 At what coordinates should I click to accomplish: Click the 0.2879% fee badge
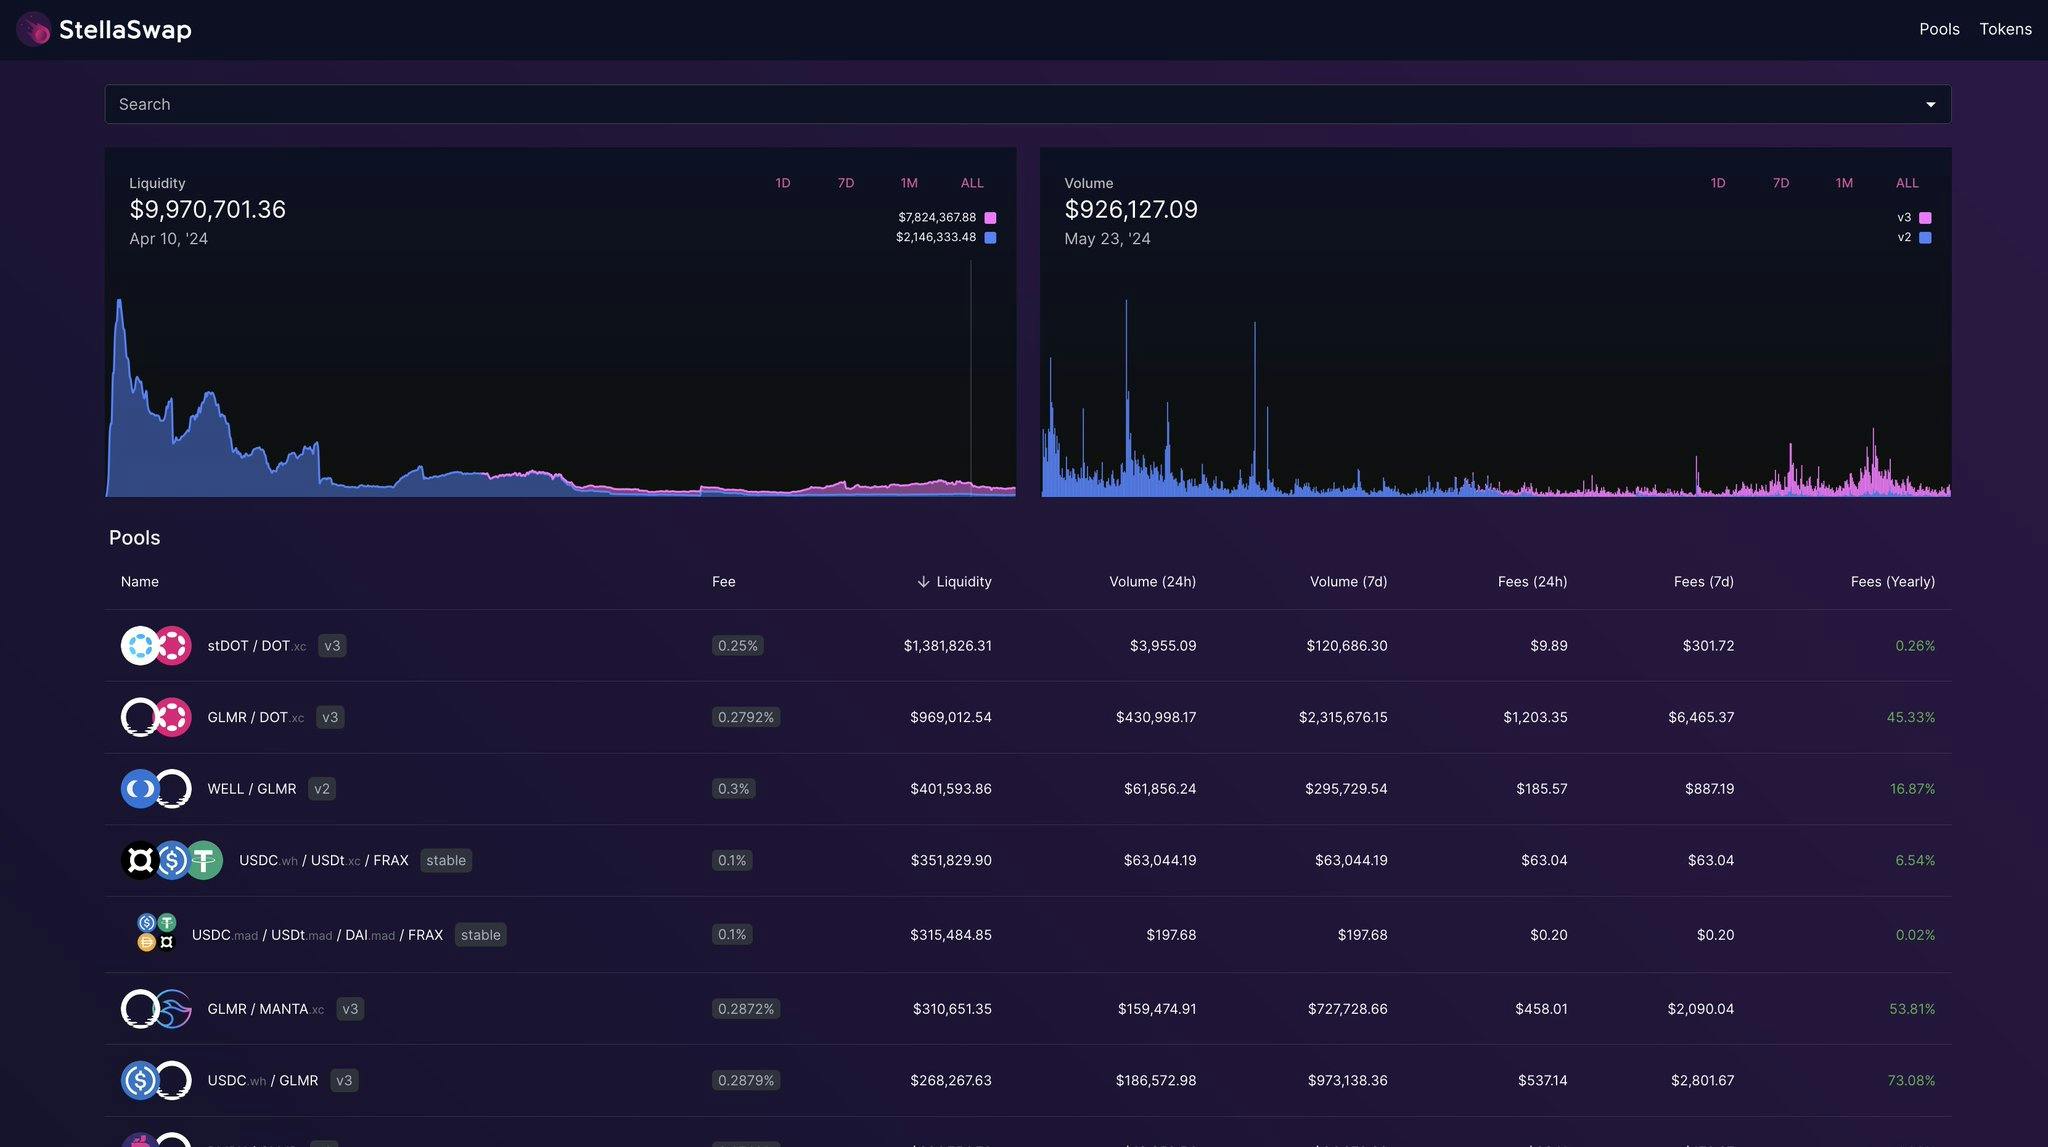click(746, 1080)
